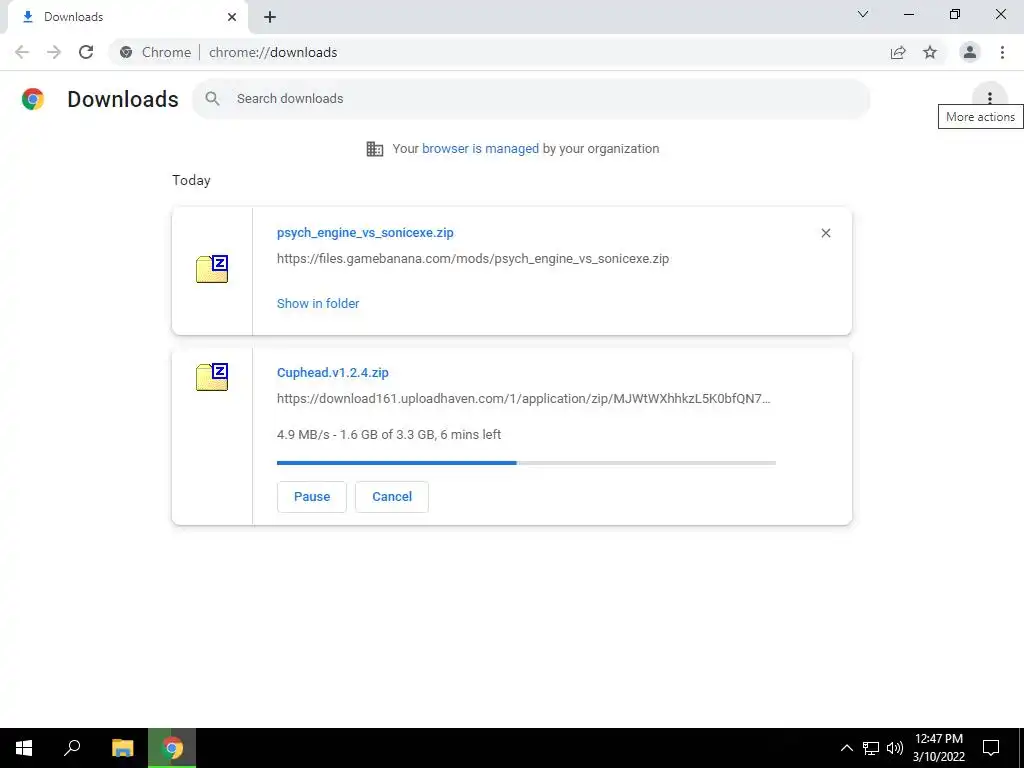Show hidden system tray icons
Viewport: 1024px width, 768px height.
point(846,748)
